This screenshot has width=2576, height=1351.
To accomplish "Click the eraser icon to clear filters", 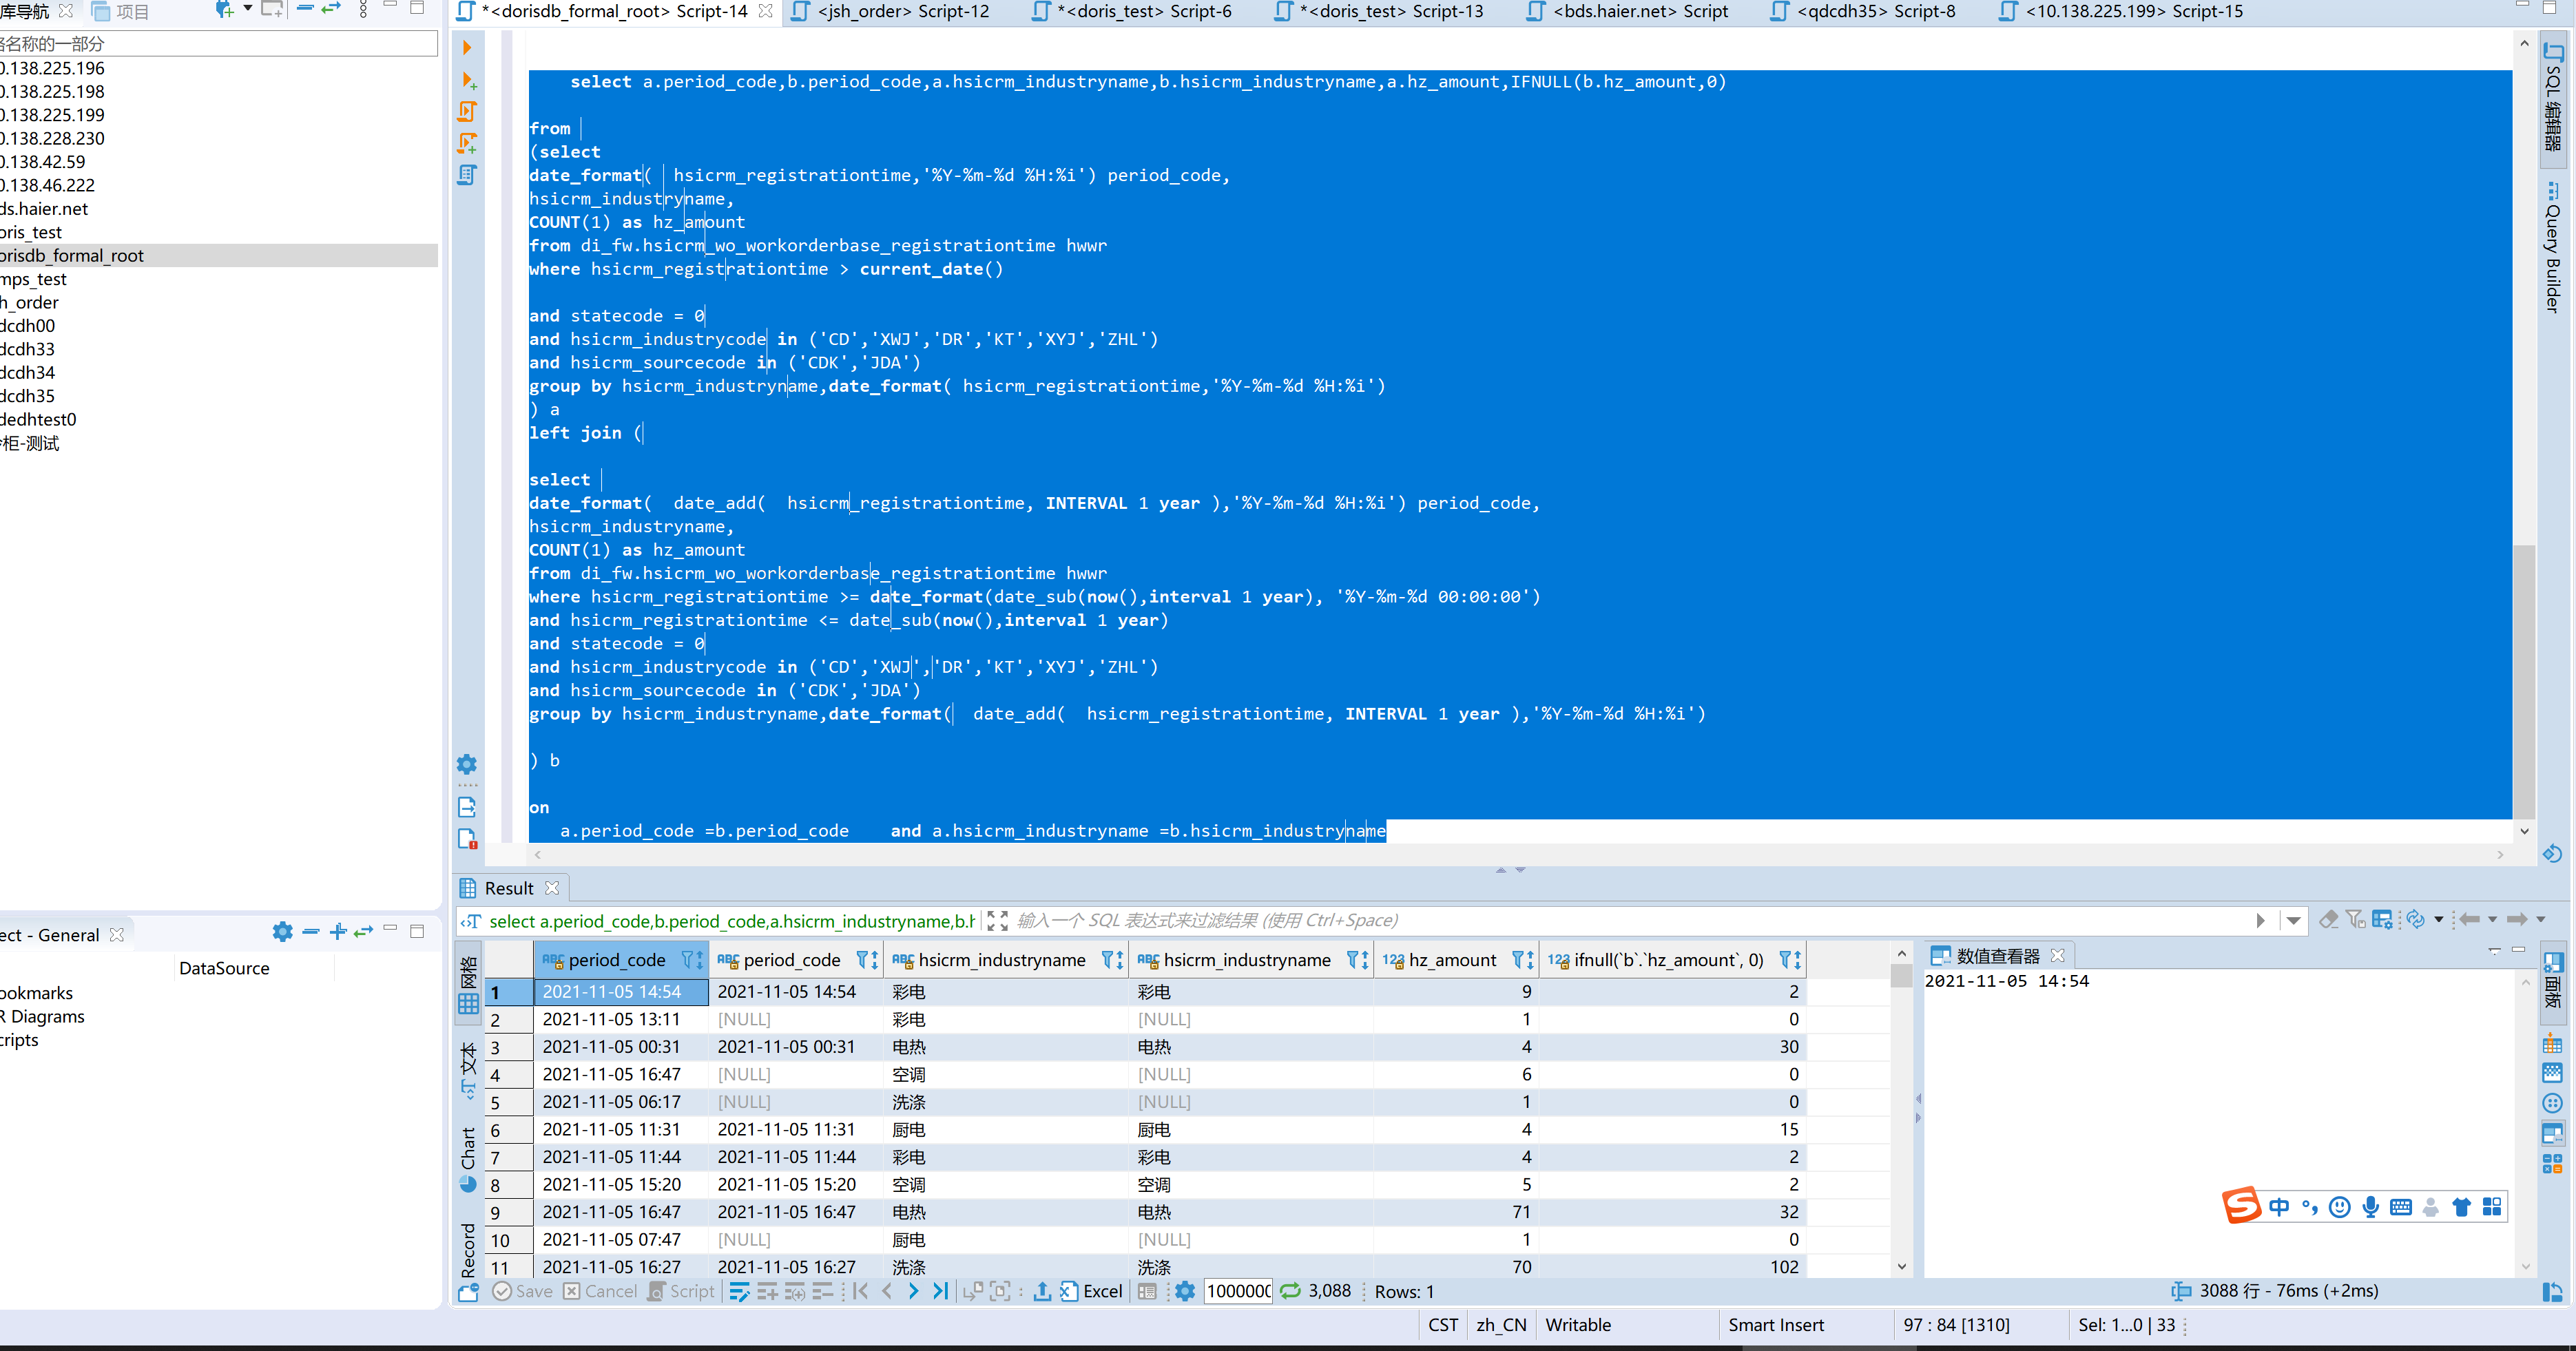I will 2329,919.
